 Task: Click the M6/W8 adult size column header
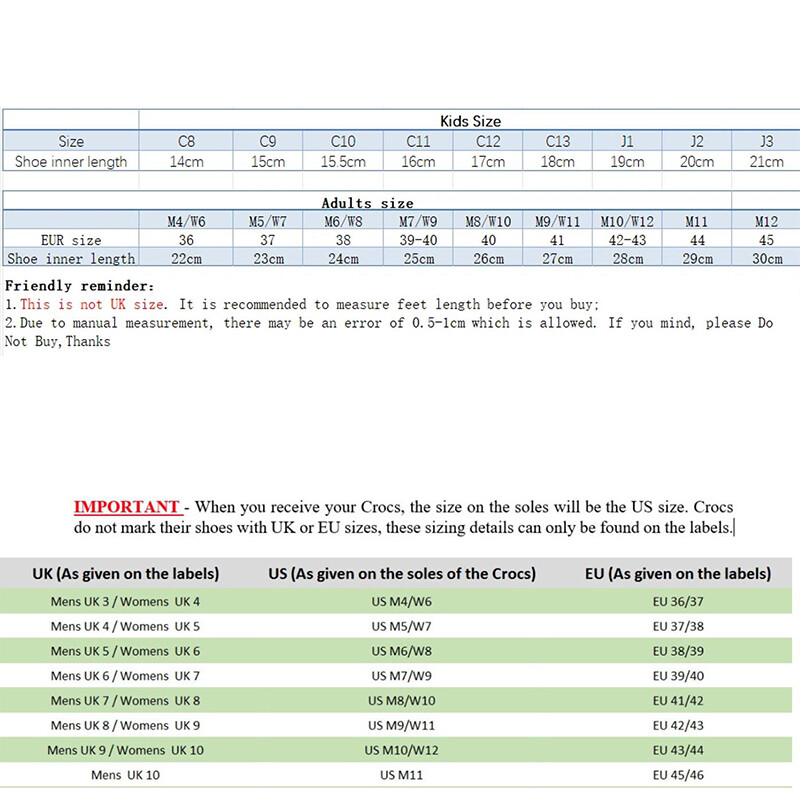pyautogui.click(x=343, y=221)
